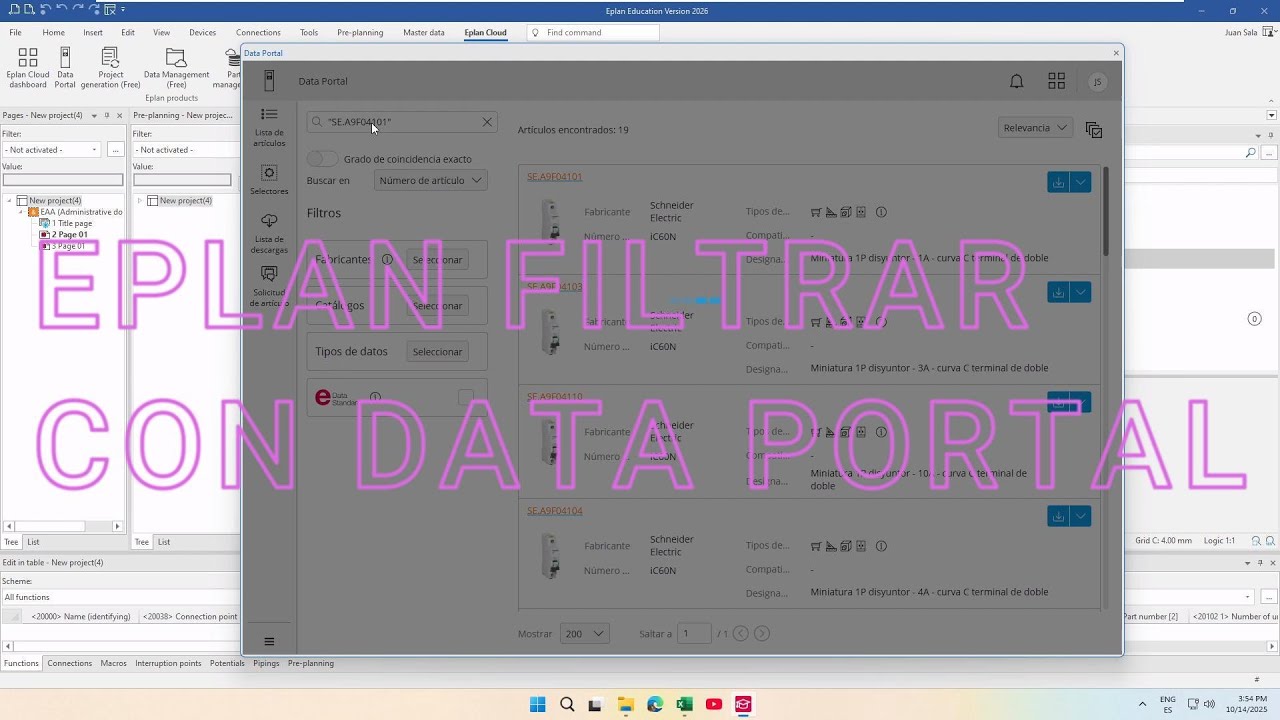
Task: Expand download options for SE.A9F04101
Action: (1080, 182)
